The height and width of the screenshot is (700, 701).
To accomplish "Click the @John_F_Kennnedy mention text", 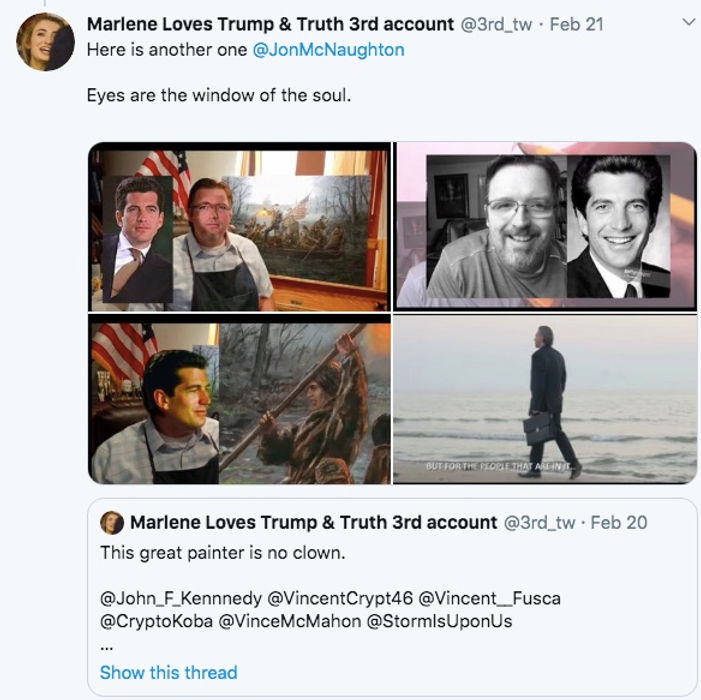I will click(181, 598).
